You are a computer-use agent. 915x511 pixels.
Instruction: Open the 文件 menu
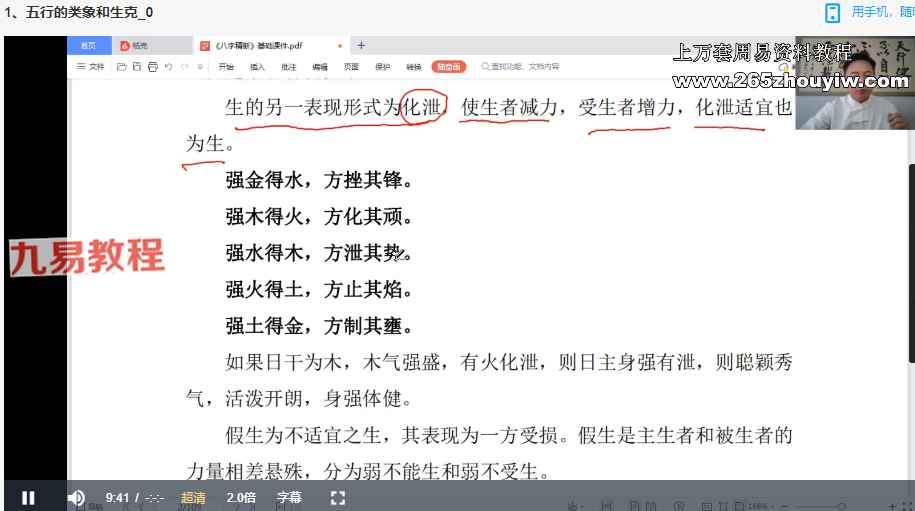[x=90, y=67]
